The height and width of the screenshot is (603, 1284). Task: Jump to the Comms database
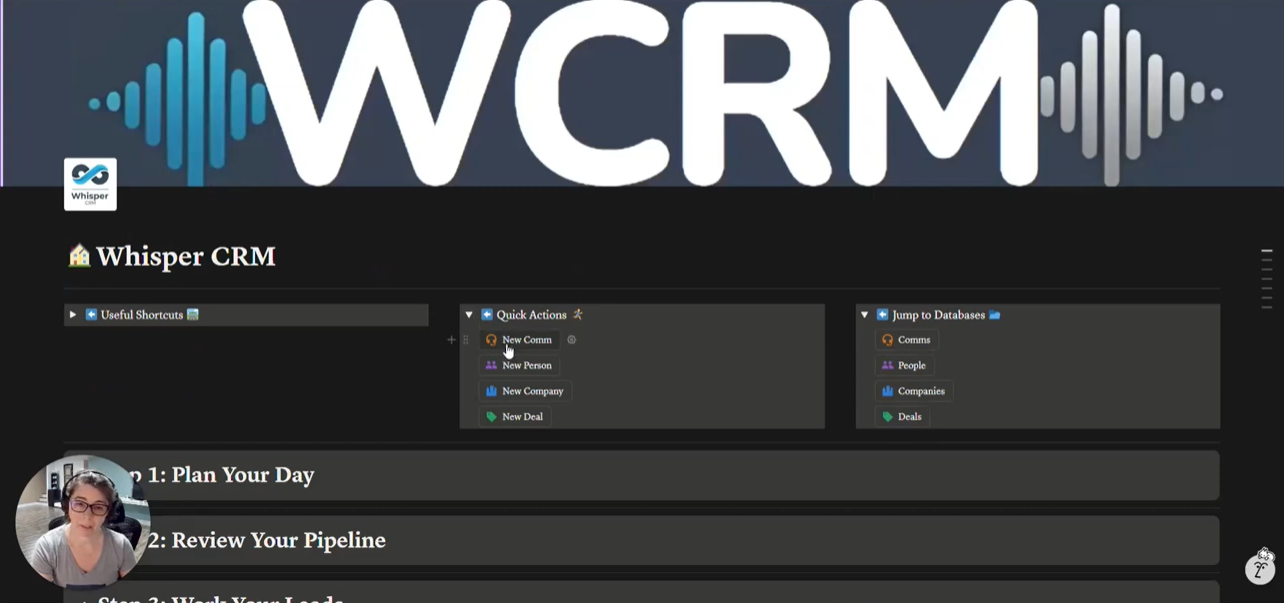point(906,340)
